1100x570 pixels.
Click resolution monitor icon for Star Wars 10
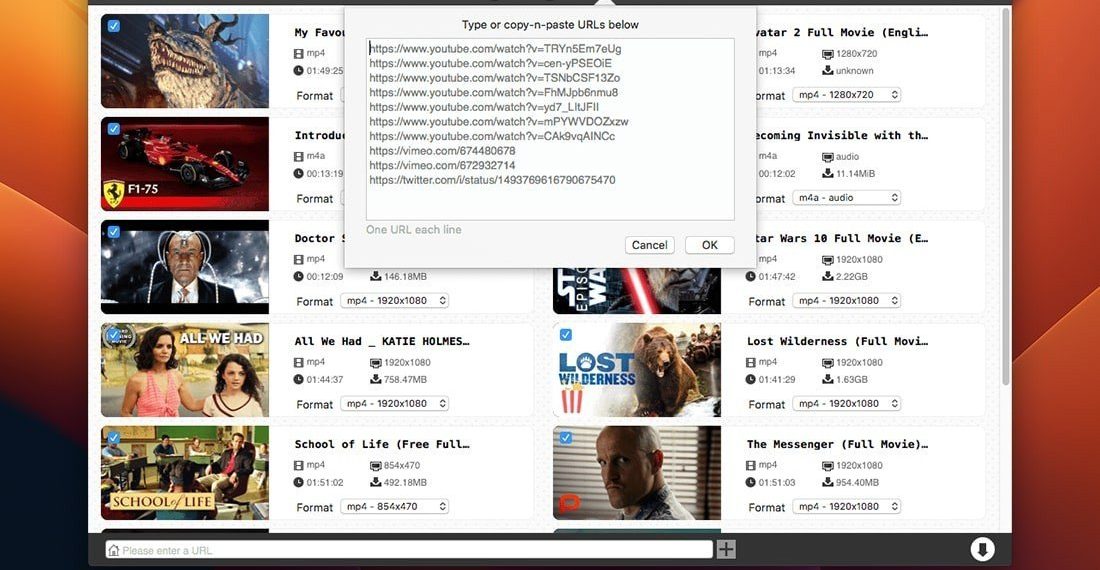tap(827, 259)
